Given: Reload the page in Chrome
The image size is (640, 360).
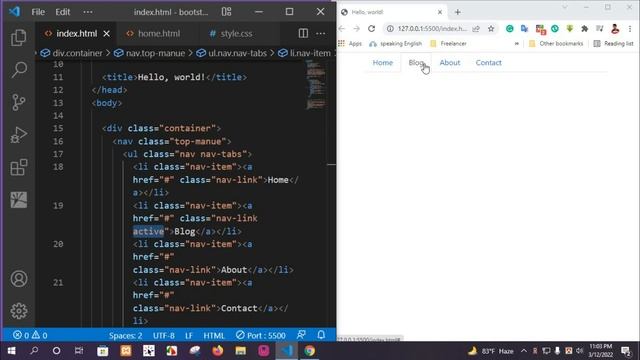Looking at the screenshot, I should (x=371, y=29).
